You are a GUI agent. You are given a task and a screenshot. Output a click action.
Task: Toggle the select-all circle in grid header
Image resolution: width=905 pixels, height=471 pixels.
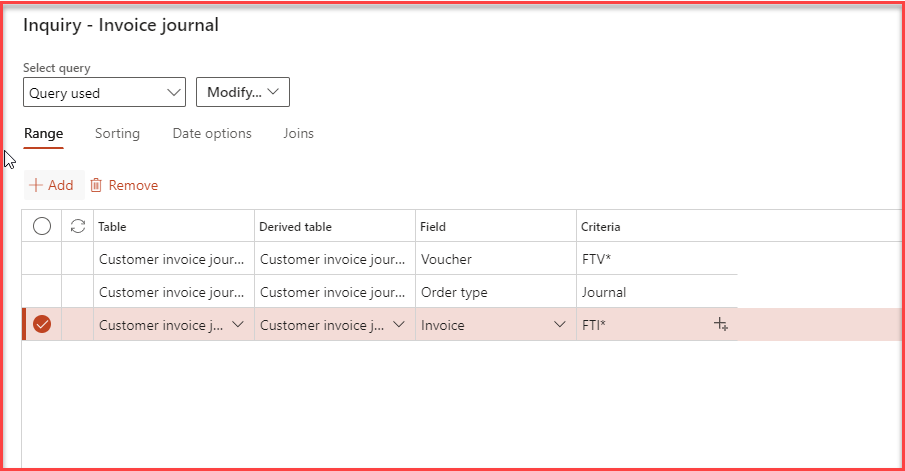coord(42,226)
